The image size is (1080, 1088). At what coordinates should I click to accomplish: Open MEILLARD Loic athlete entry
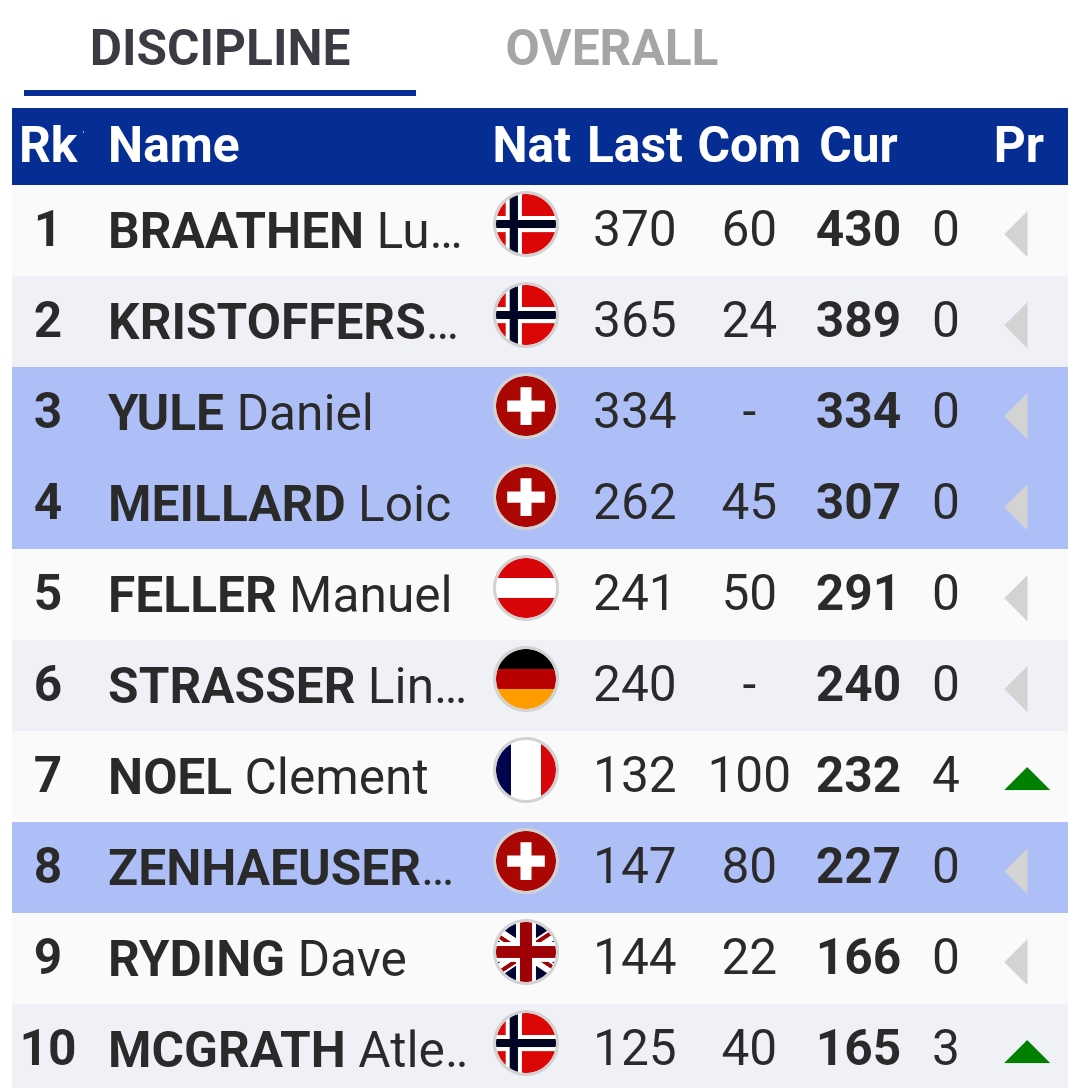[280, 503]
